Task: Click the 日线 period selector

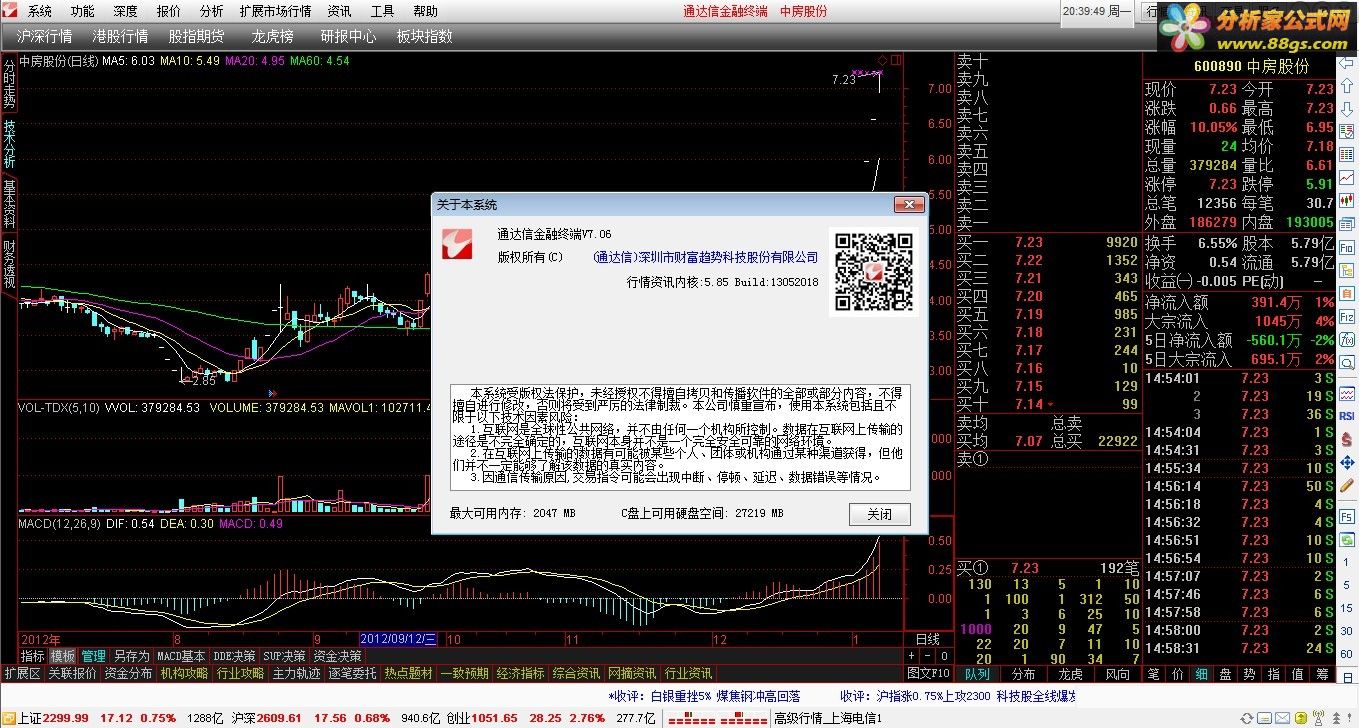Action: 928,639
